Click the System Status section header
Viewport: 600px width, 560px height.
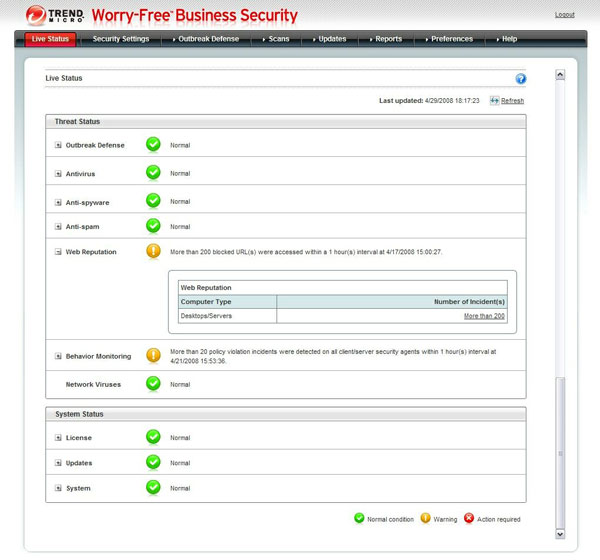(286, 414)
